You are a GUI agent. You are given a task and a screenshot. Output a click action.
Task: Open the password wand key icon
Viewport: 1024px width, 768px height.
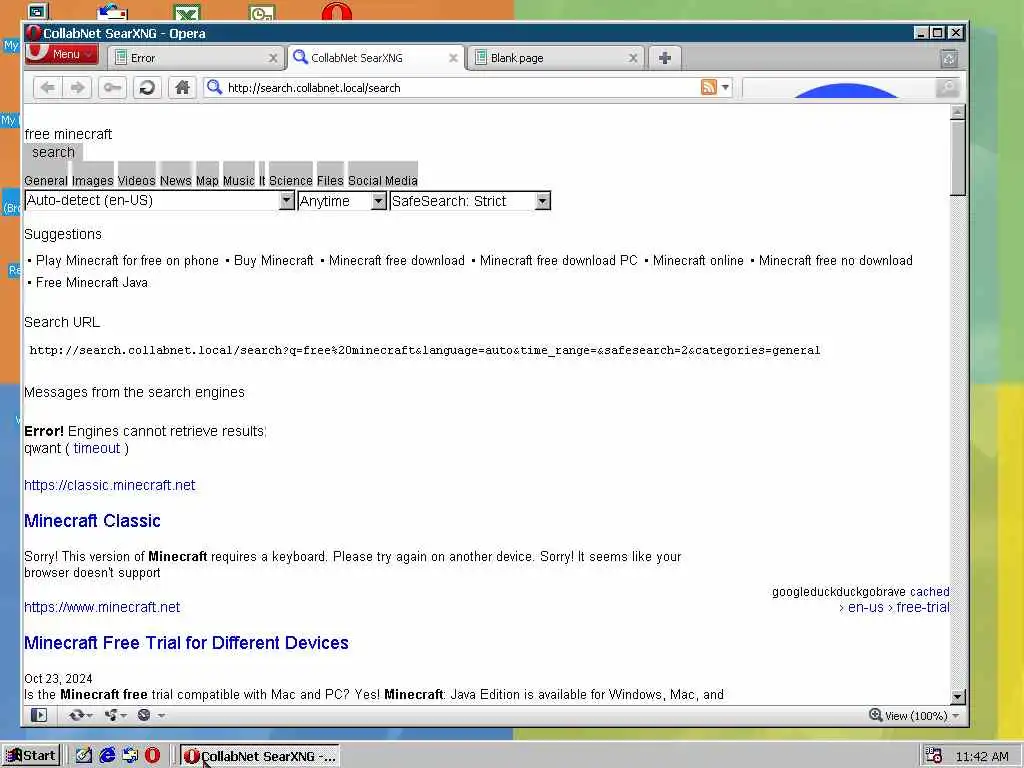tap(112, 88)
